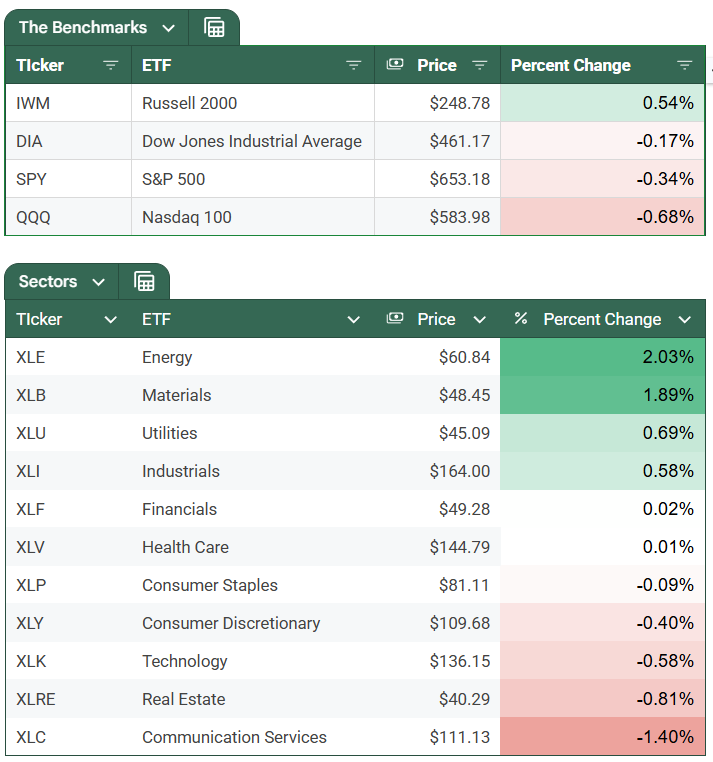Open the filter icon on Benchmarks ETF column
Image resolution: width=713 pixels, height=762 pixels.
353,66
